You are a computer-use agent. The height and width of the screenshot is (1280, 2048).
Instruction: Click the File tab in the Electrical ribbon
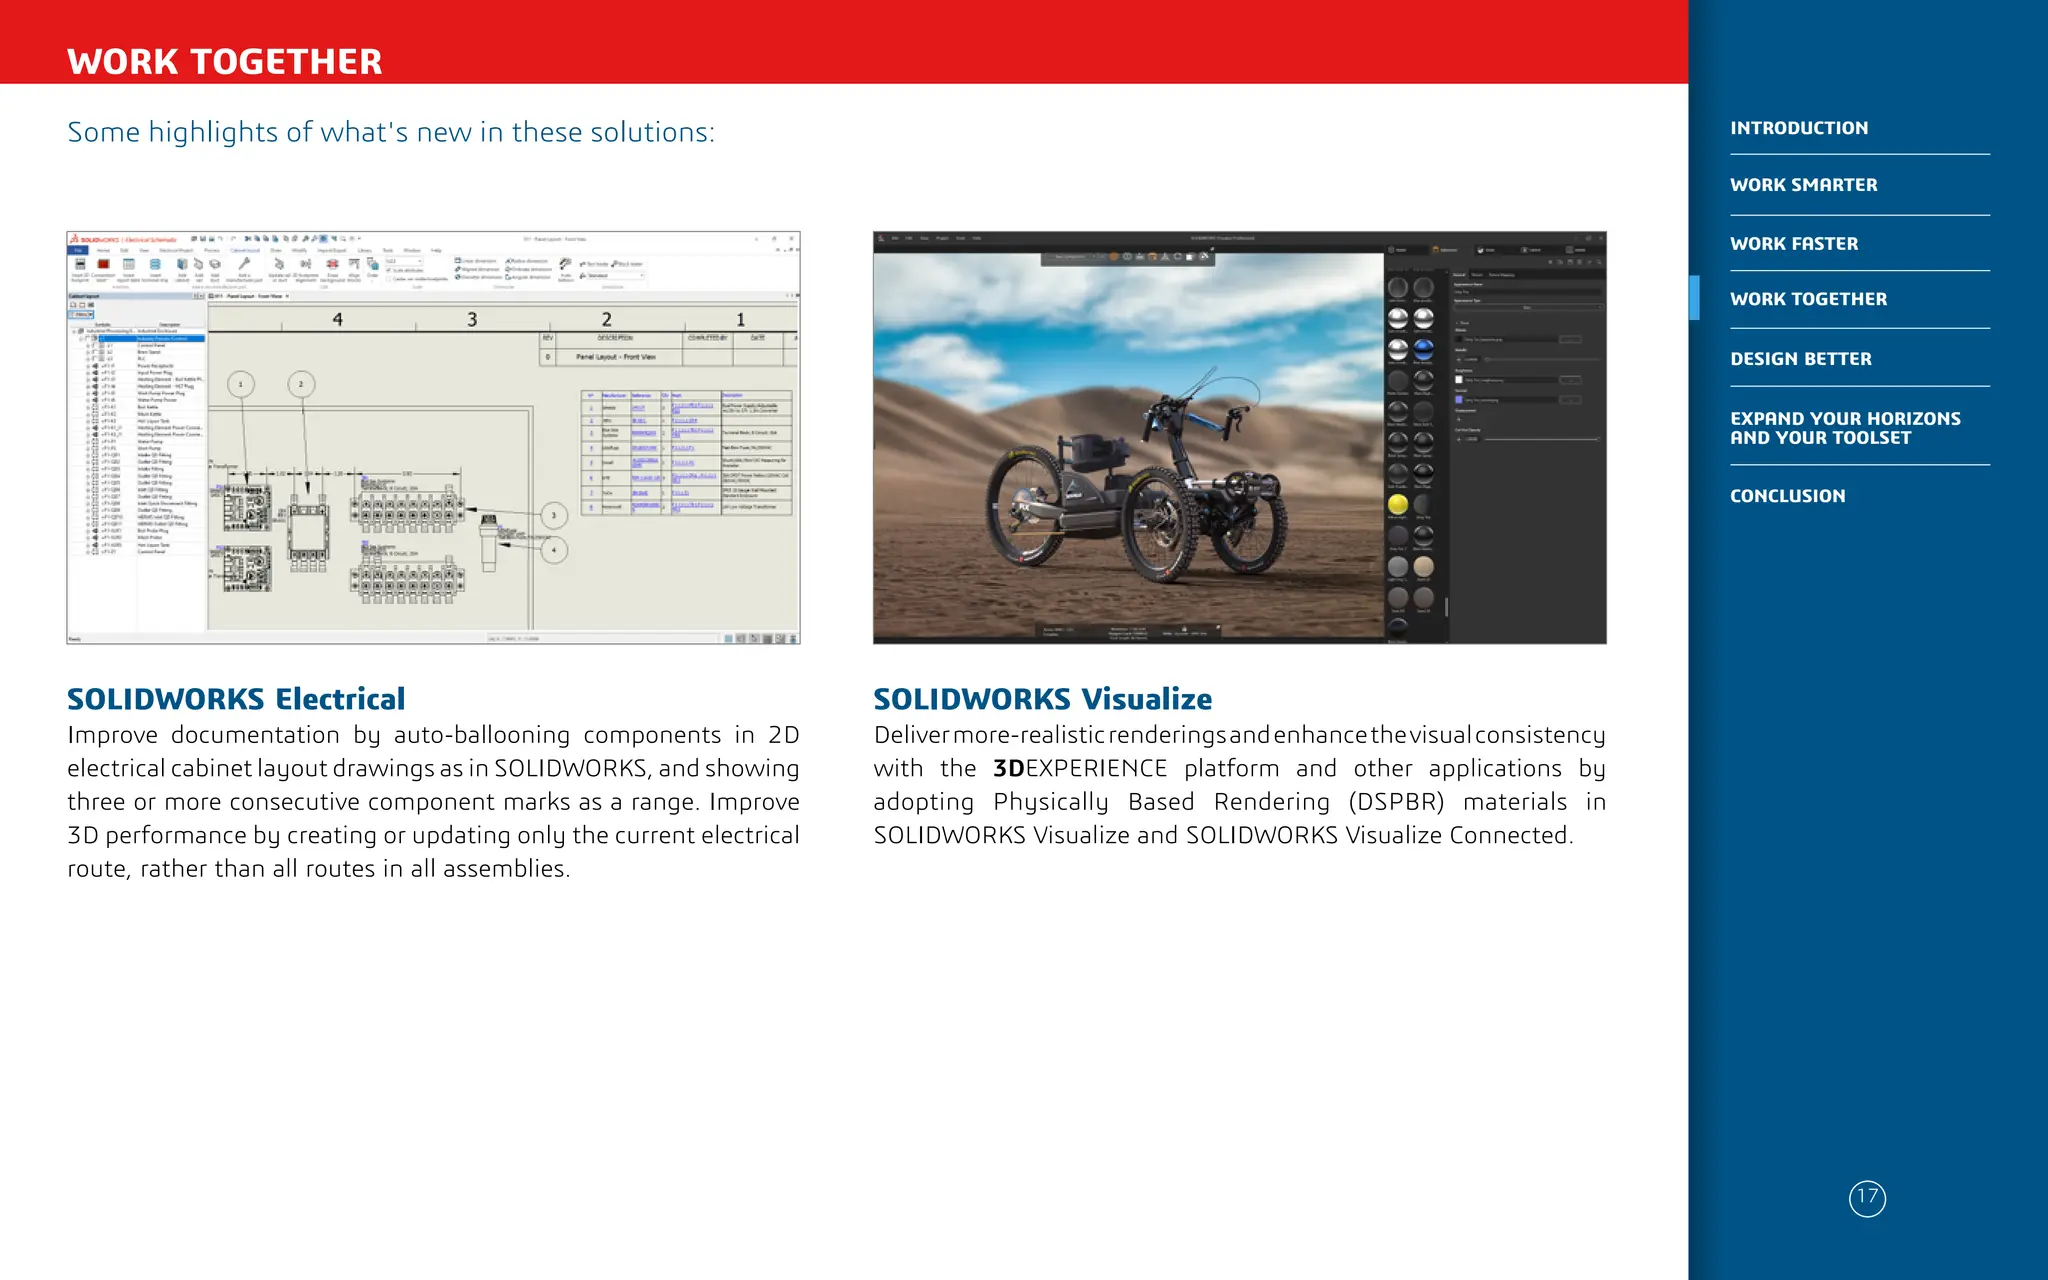78,251
